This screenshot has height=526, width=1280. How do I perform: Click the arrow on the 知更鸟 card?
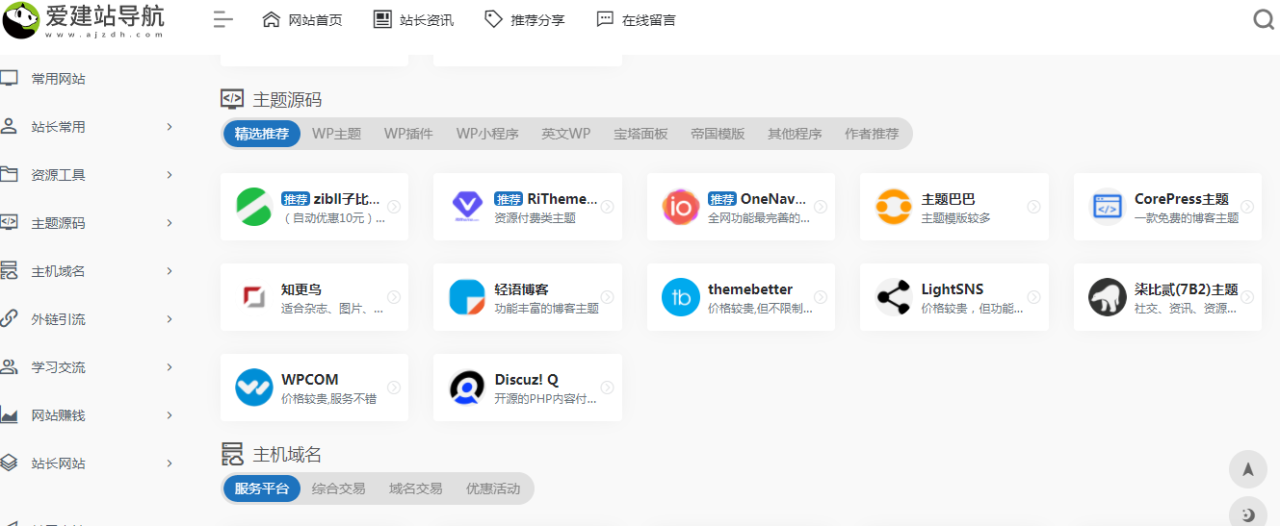394,297
